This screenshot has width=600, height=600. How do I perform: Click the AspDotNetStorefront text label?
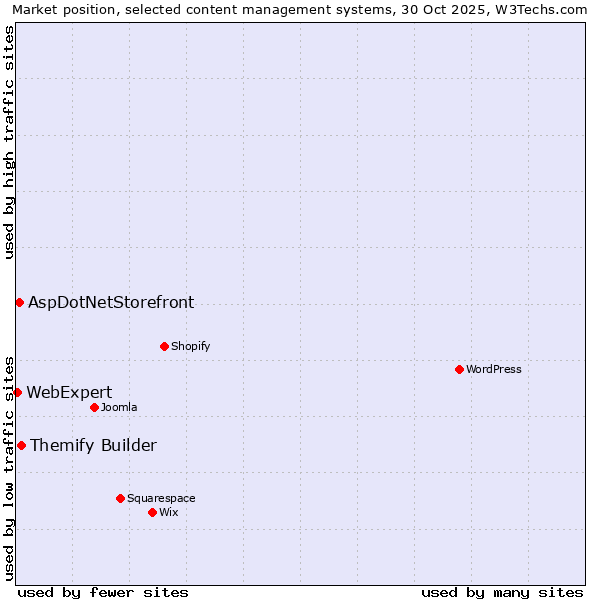click(111, 302)
